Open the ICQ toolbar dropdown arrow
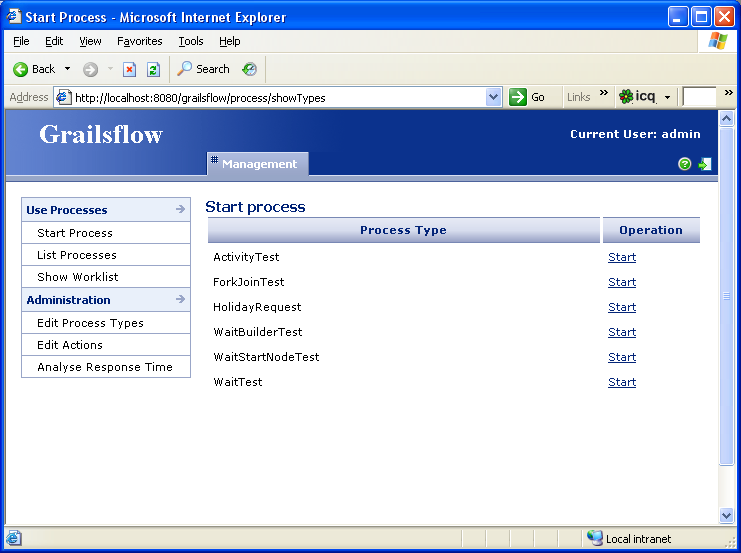The height and width of the screenshot is (553, 741). tap(667, 97)
